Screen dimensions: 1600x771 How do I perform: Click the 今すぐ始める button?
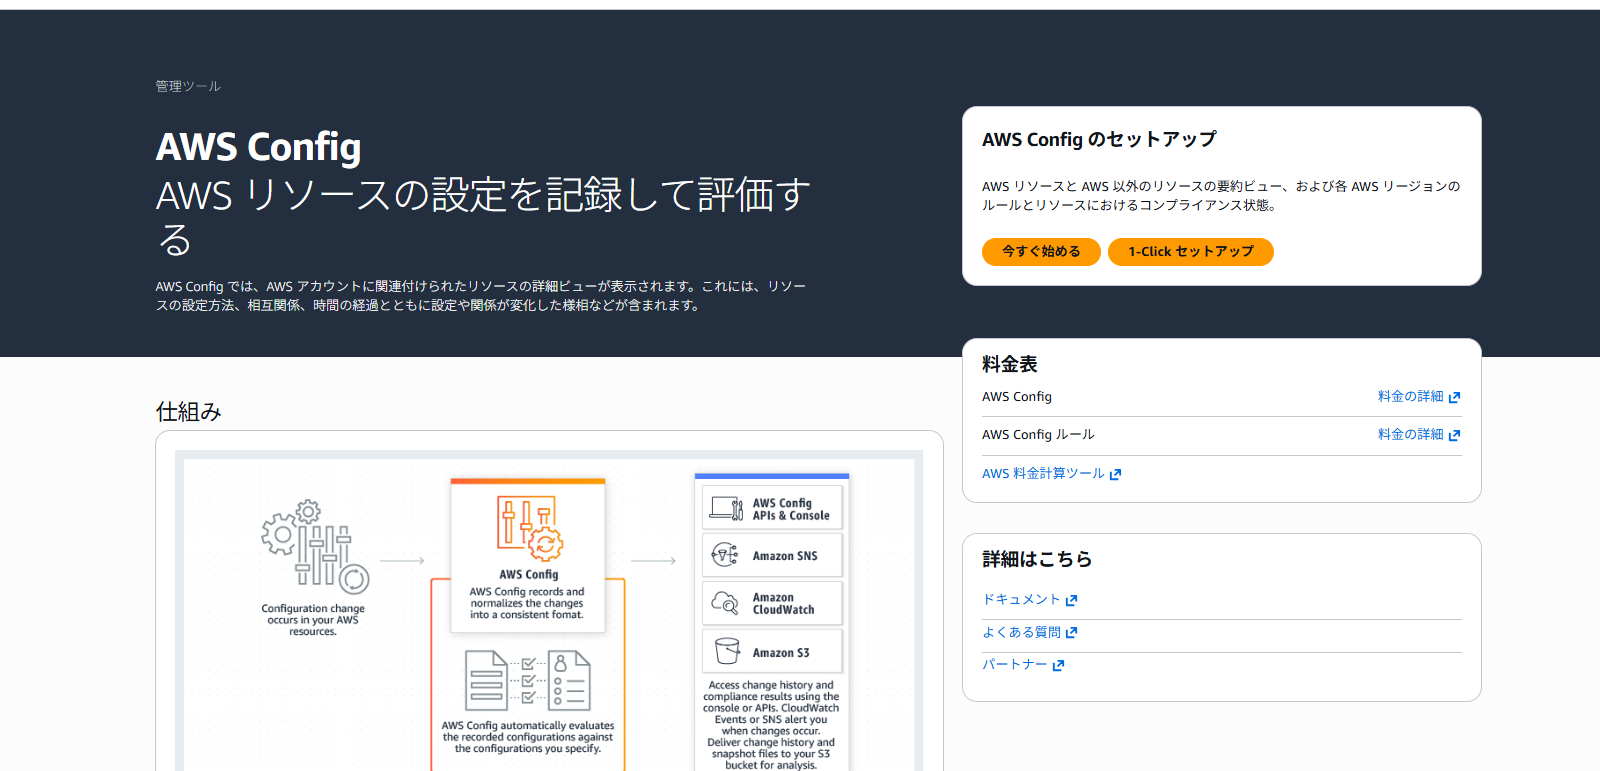pos(1041,252)
